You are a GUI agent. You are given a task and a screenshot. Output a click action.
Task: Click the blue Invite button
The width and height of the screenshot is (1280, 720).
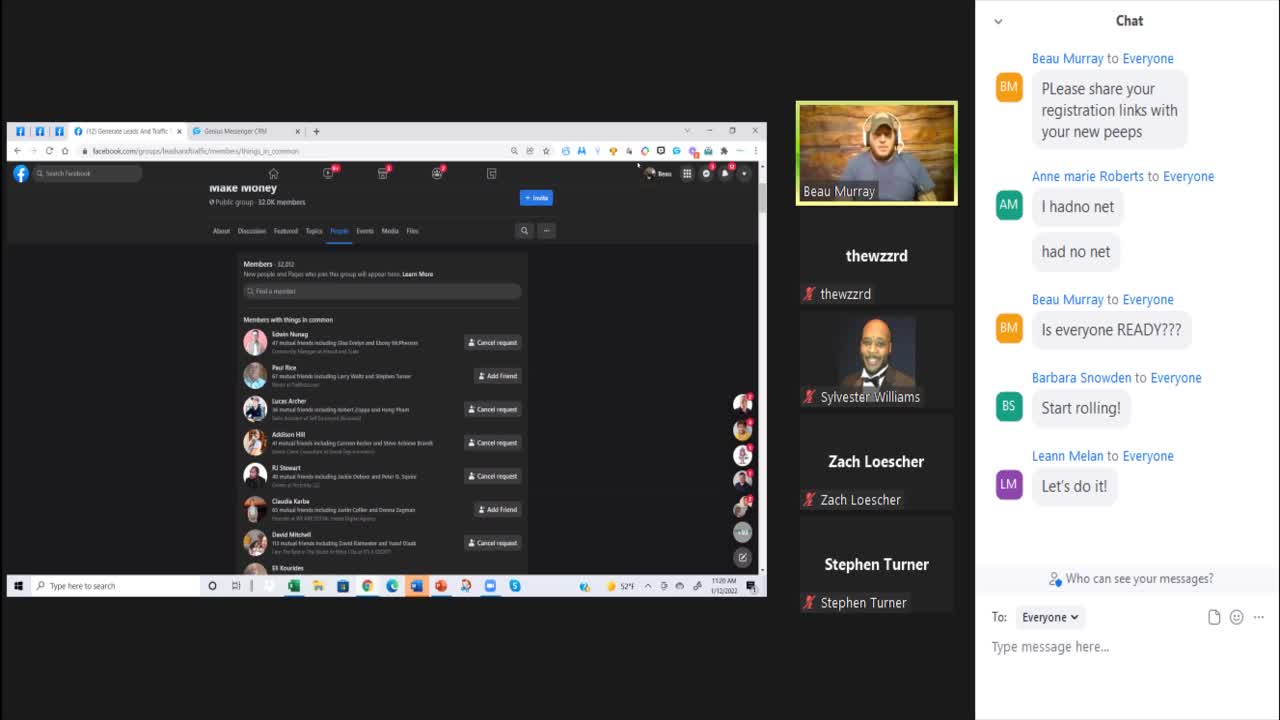(x=536, y=197)
